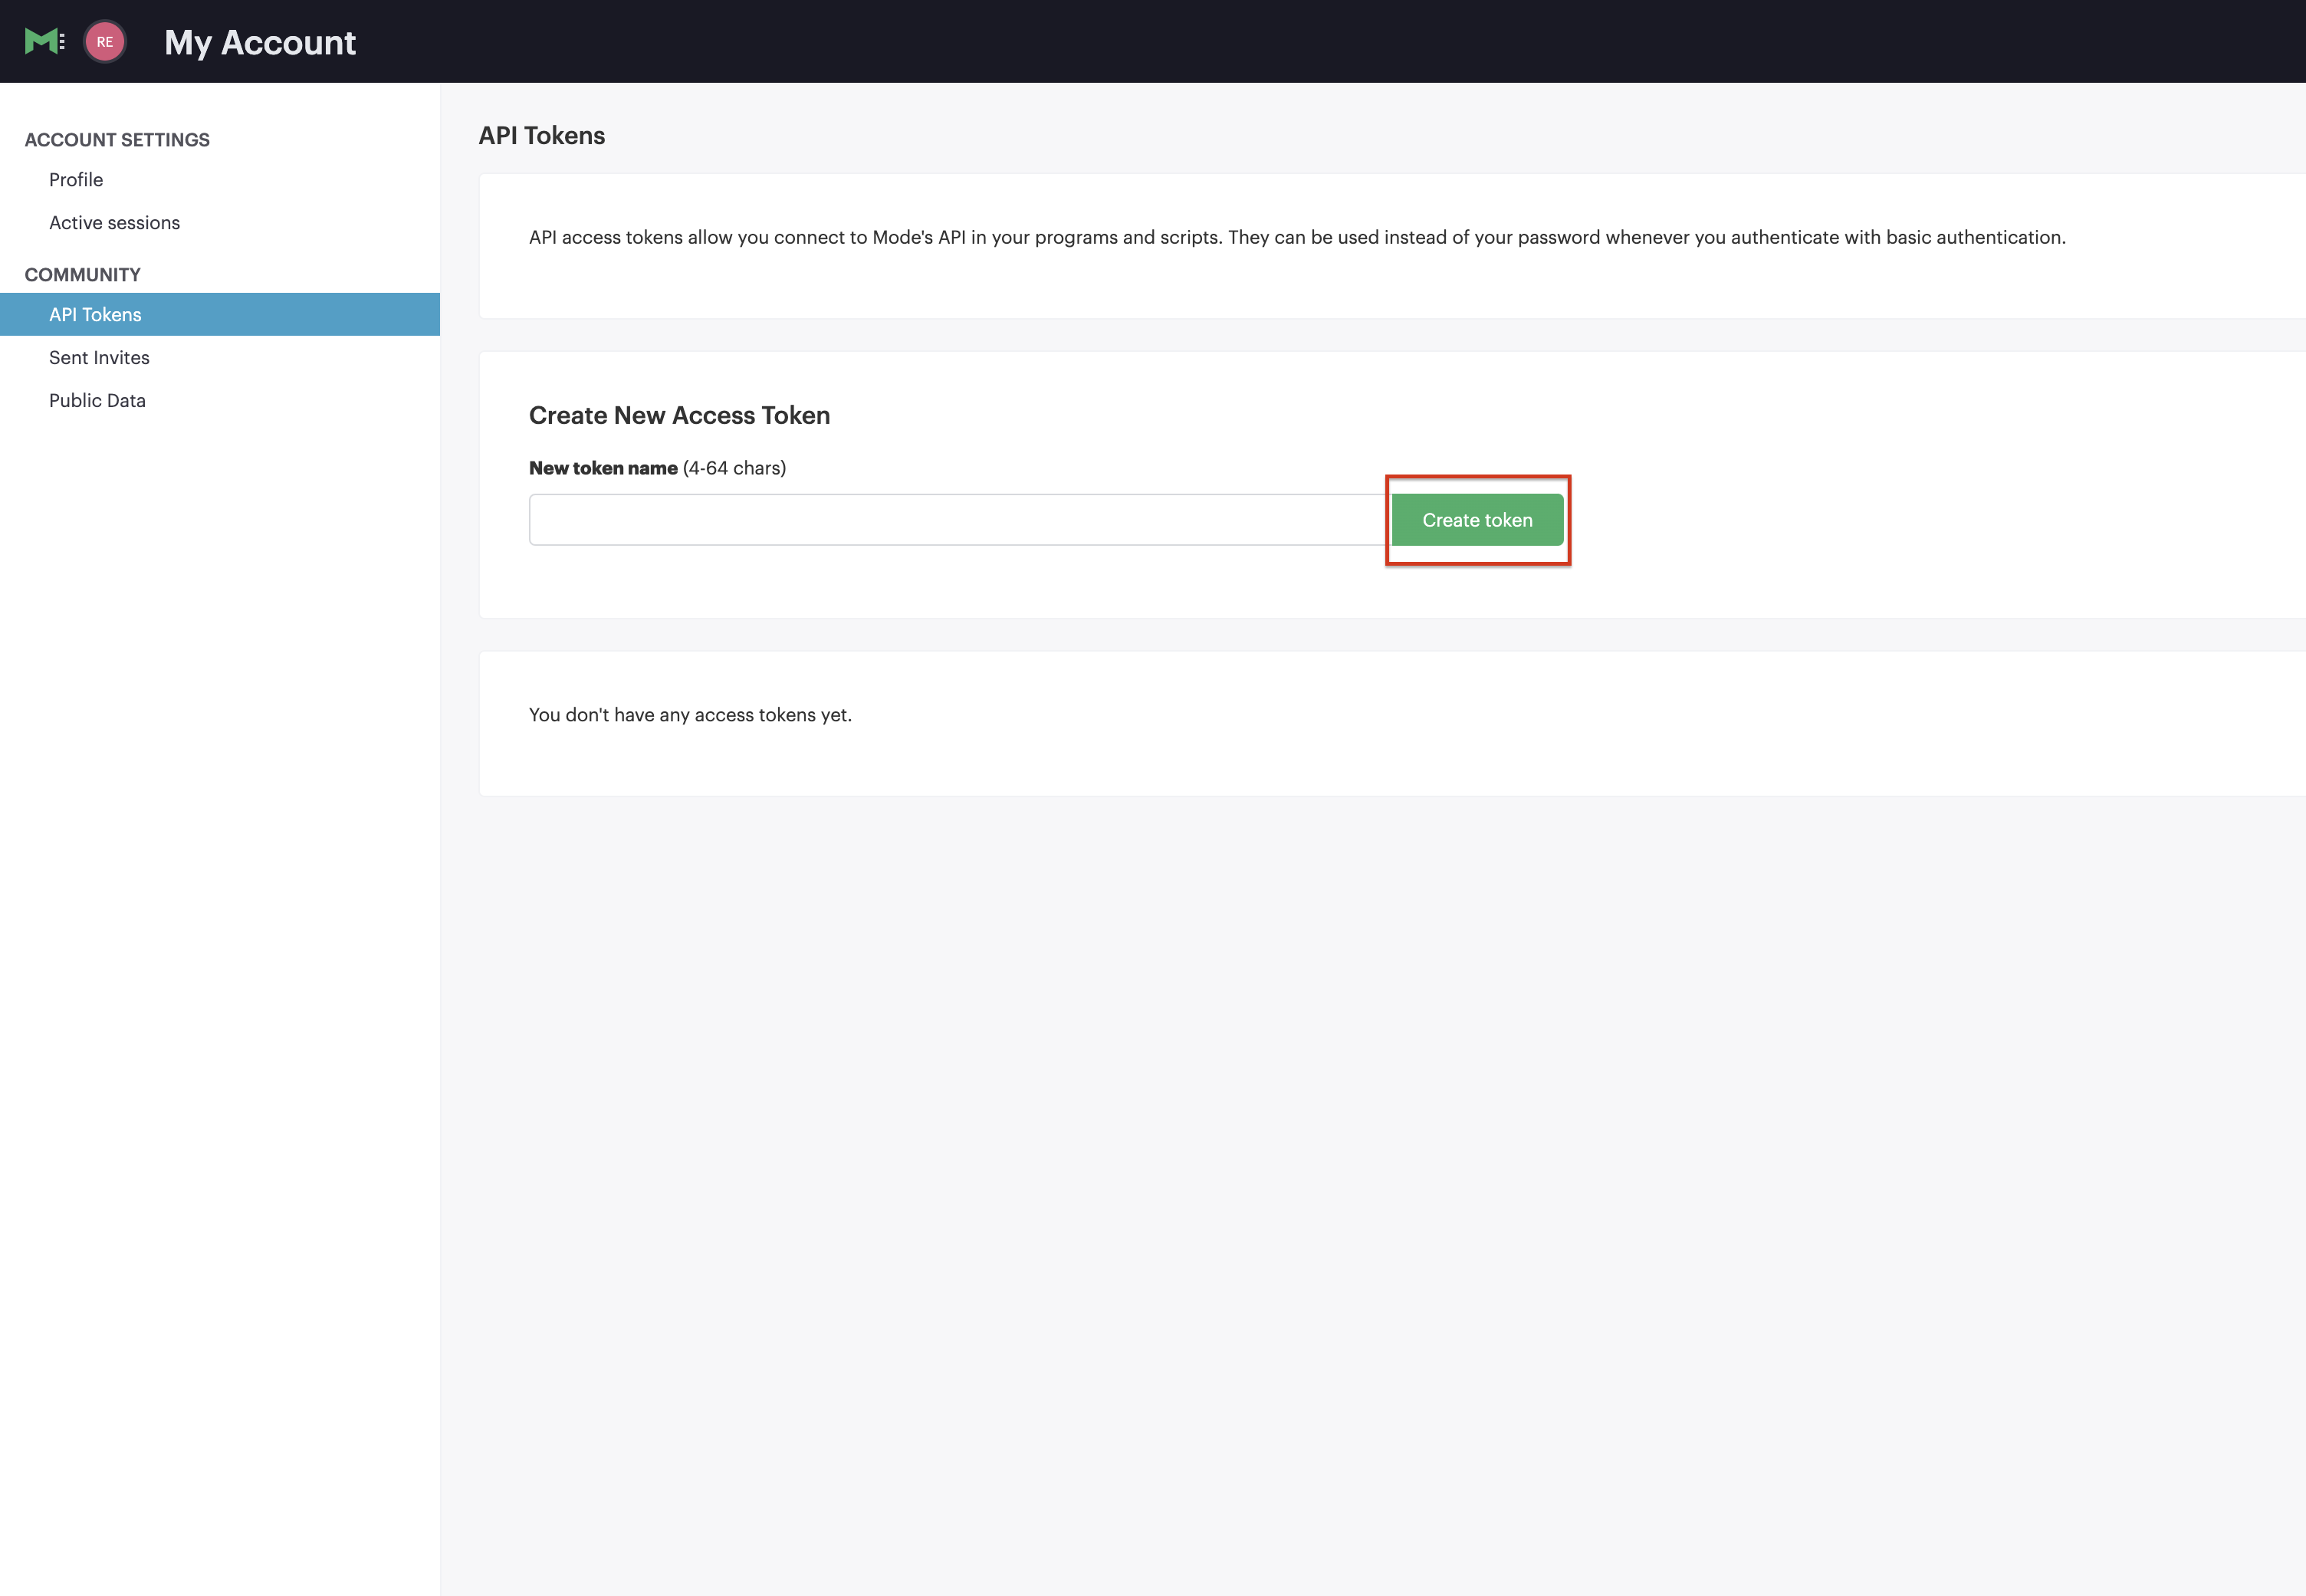Open the Profile settings page
Screen dimensions: 2306x1596
tap(76, 180)
